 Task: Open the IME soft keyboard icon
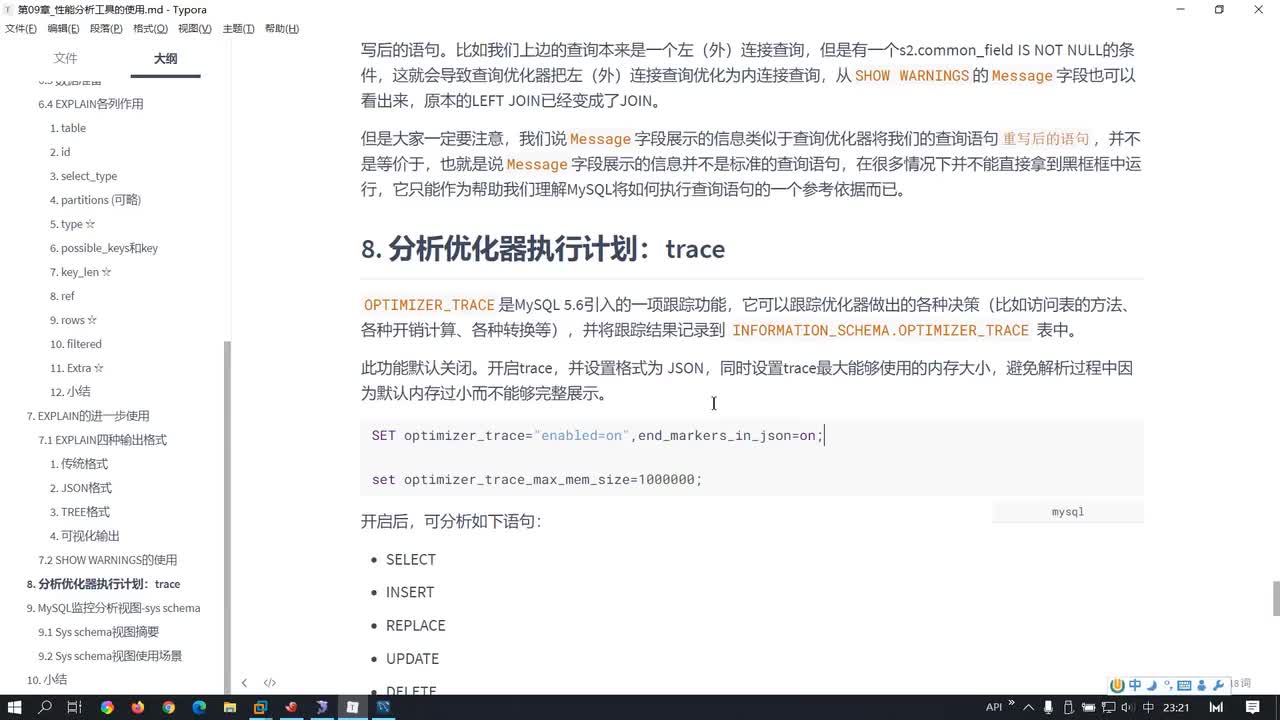point(1184,685)
